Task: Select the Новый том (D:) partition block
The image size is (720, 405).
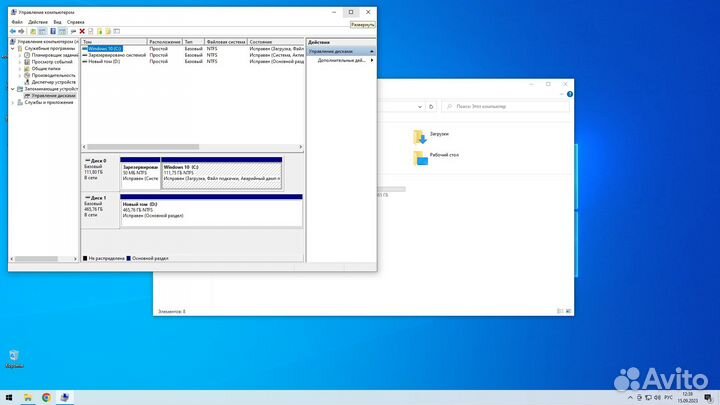Action: coord(211,210)
